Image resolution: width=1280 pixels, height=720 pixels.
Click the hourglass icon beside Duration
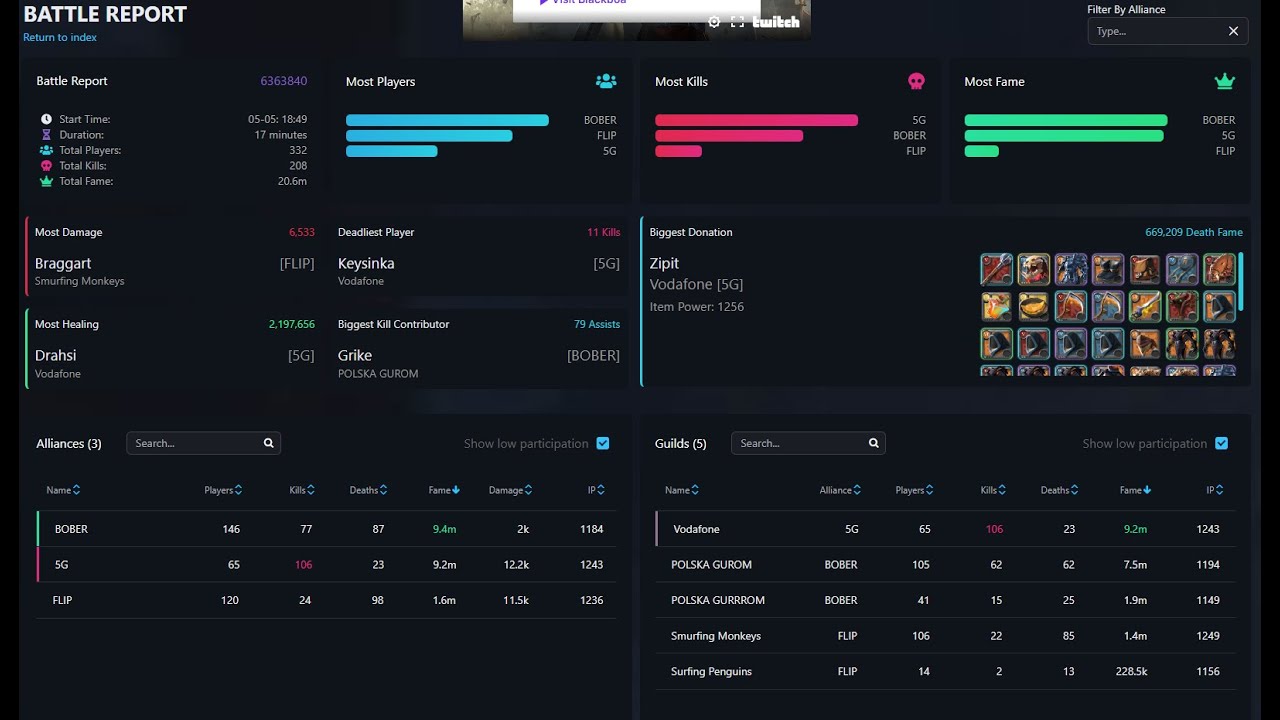(46, 134)
